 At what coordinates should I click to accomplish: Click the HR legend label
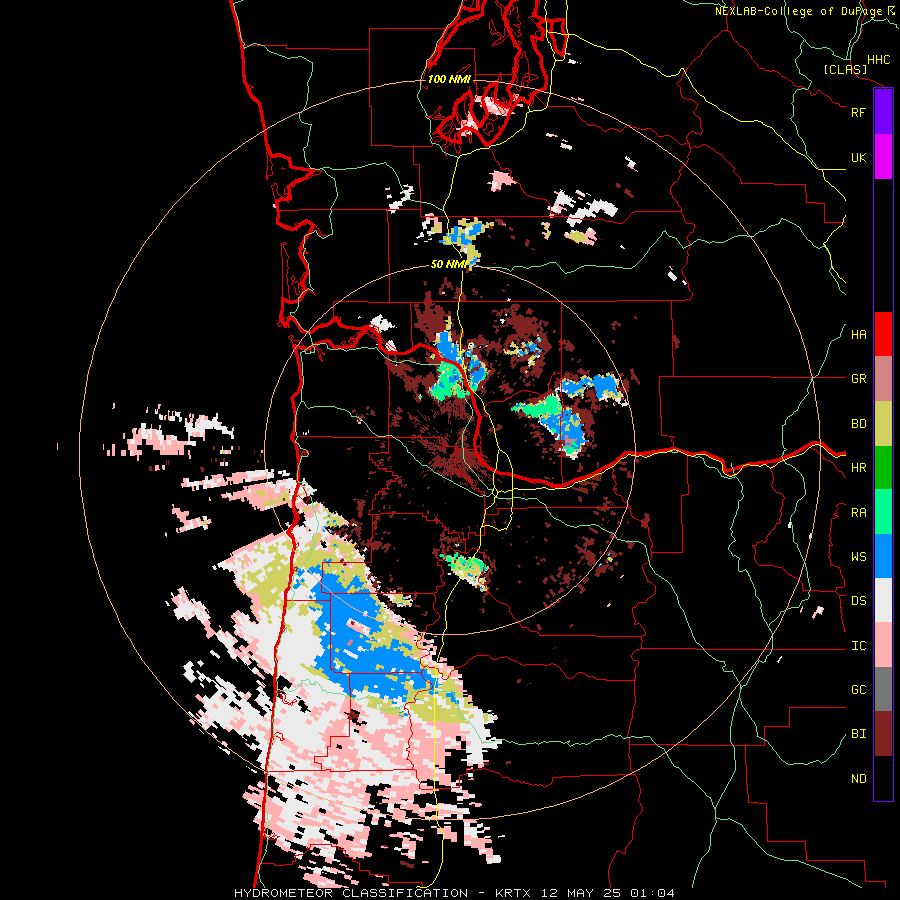pyautogui.click(x=858, y=468)
